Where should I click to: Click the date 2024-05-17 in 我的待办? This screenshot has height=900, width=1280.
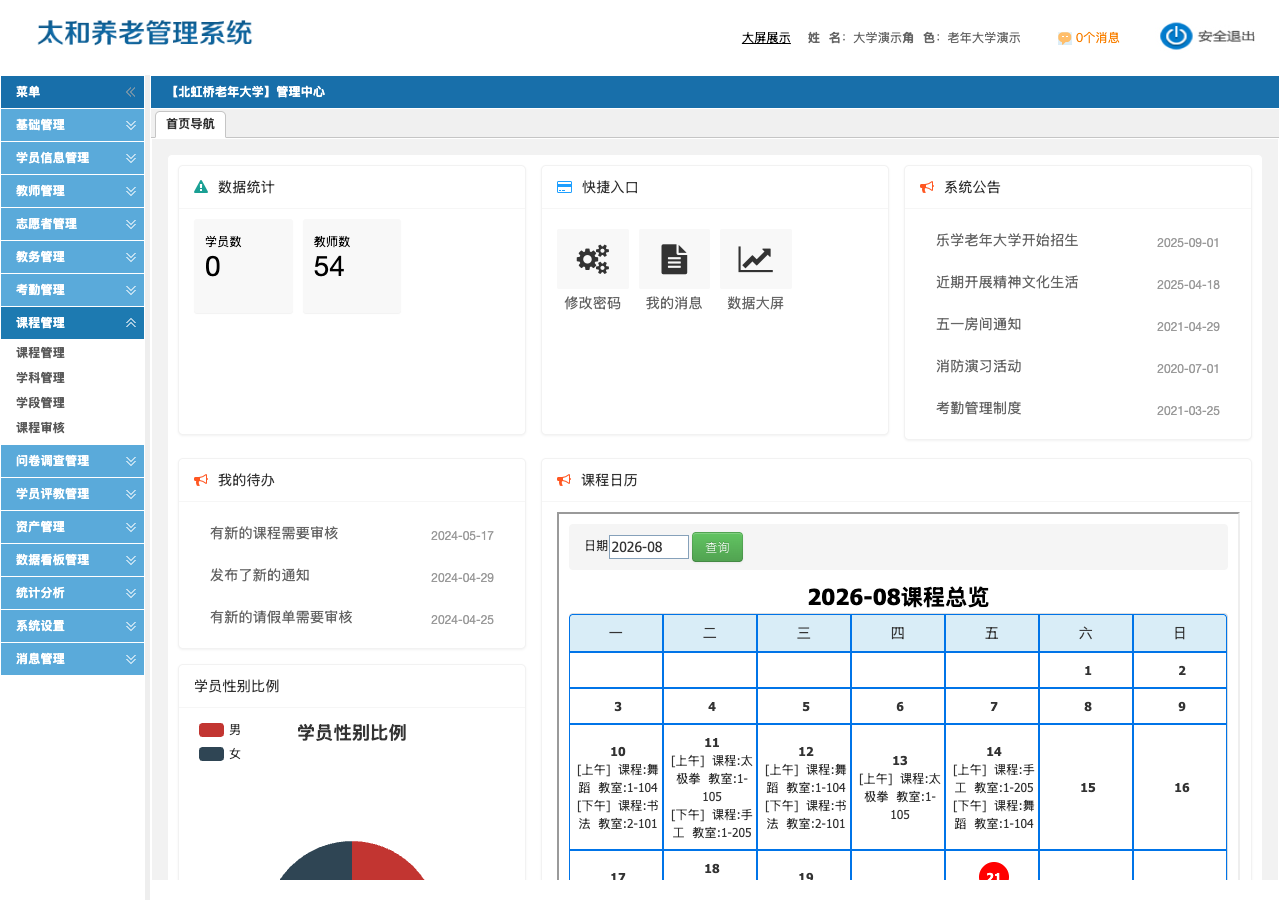click(x=462, y=536)
